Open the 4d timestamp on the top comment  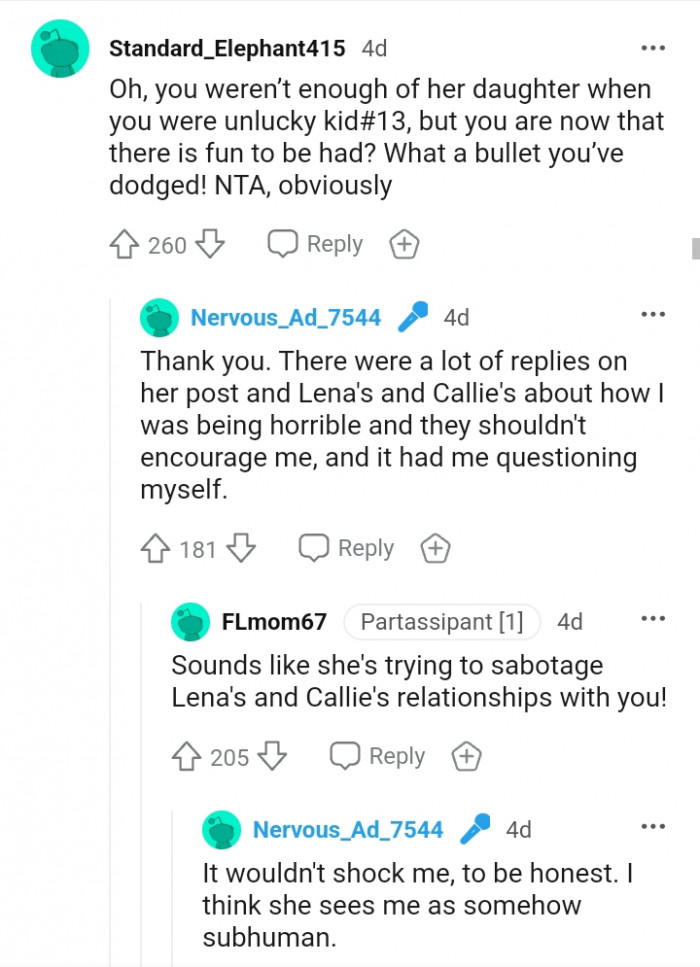(376, 47)
